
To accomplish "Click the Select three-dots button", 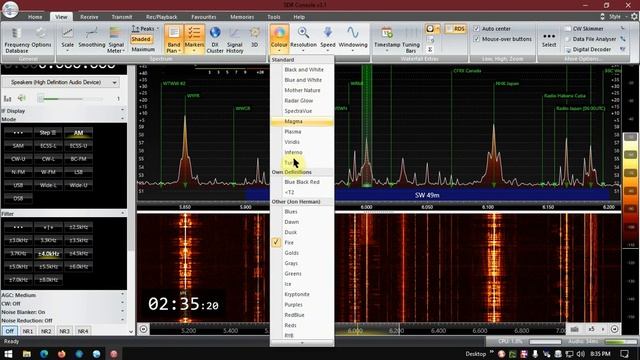I will pos(549,39).
